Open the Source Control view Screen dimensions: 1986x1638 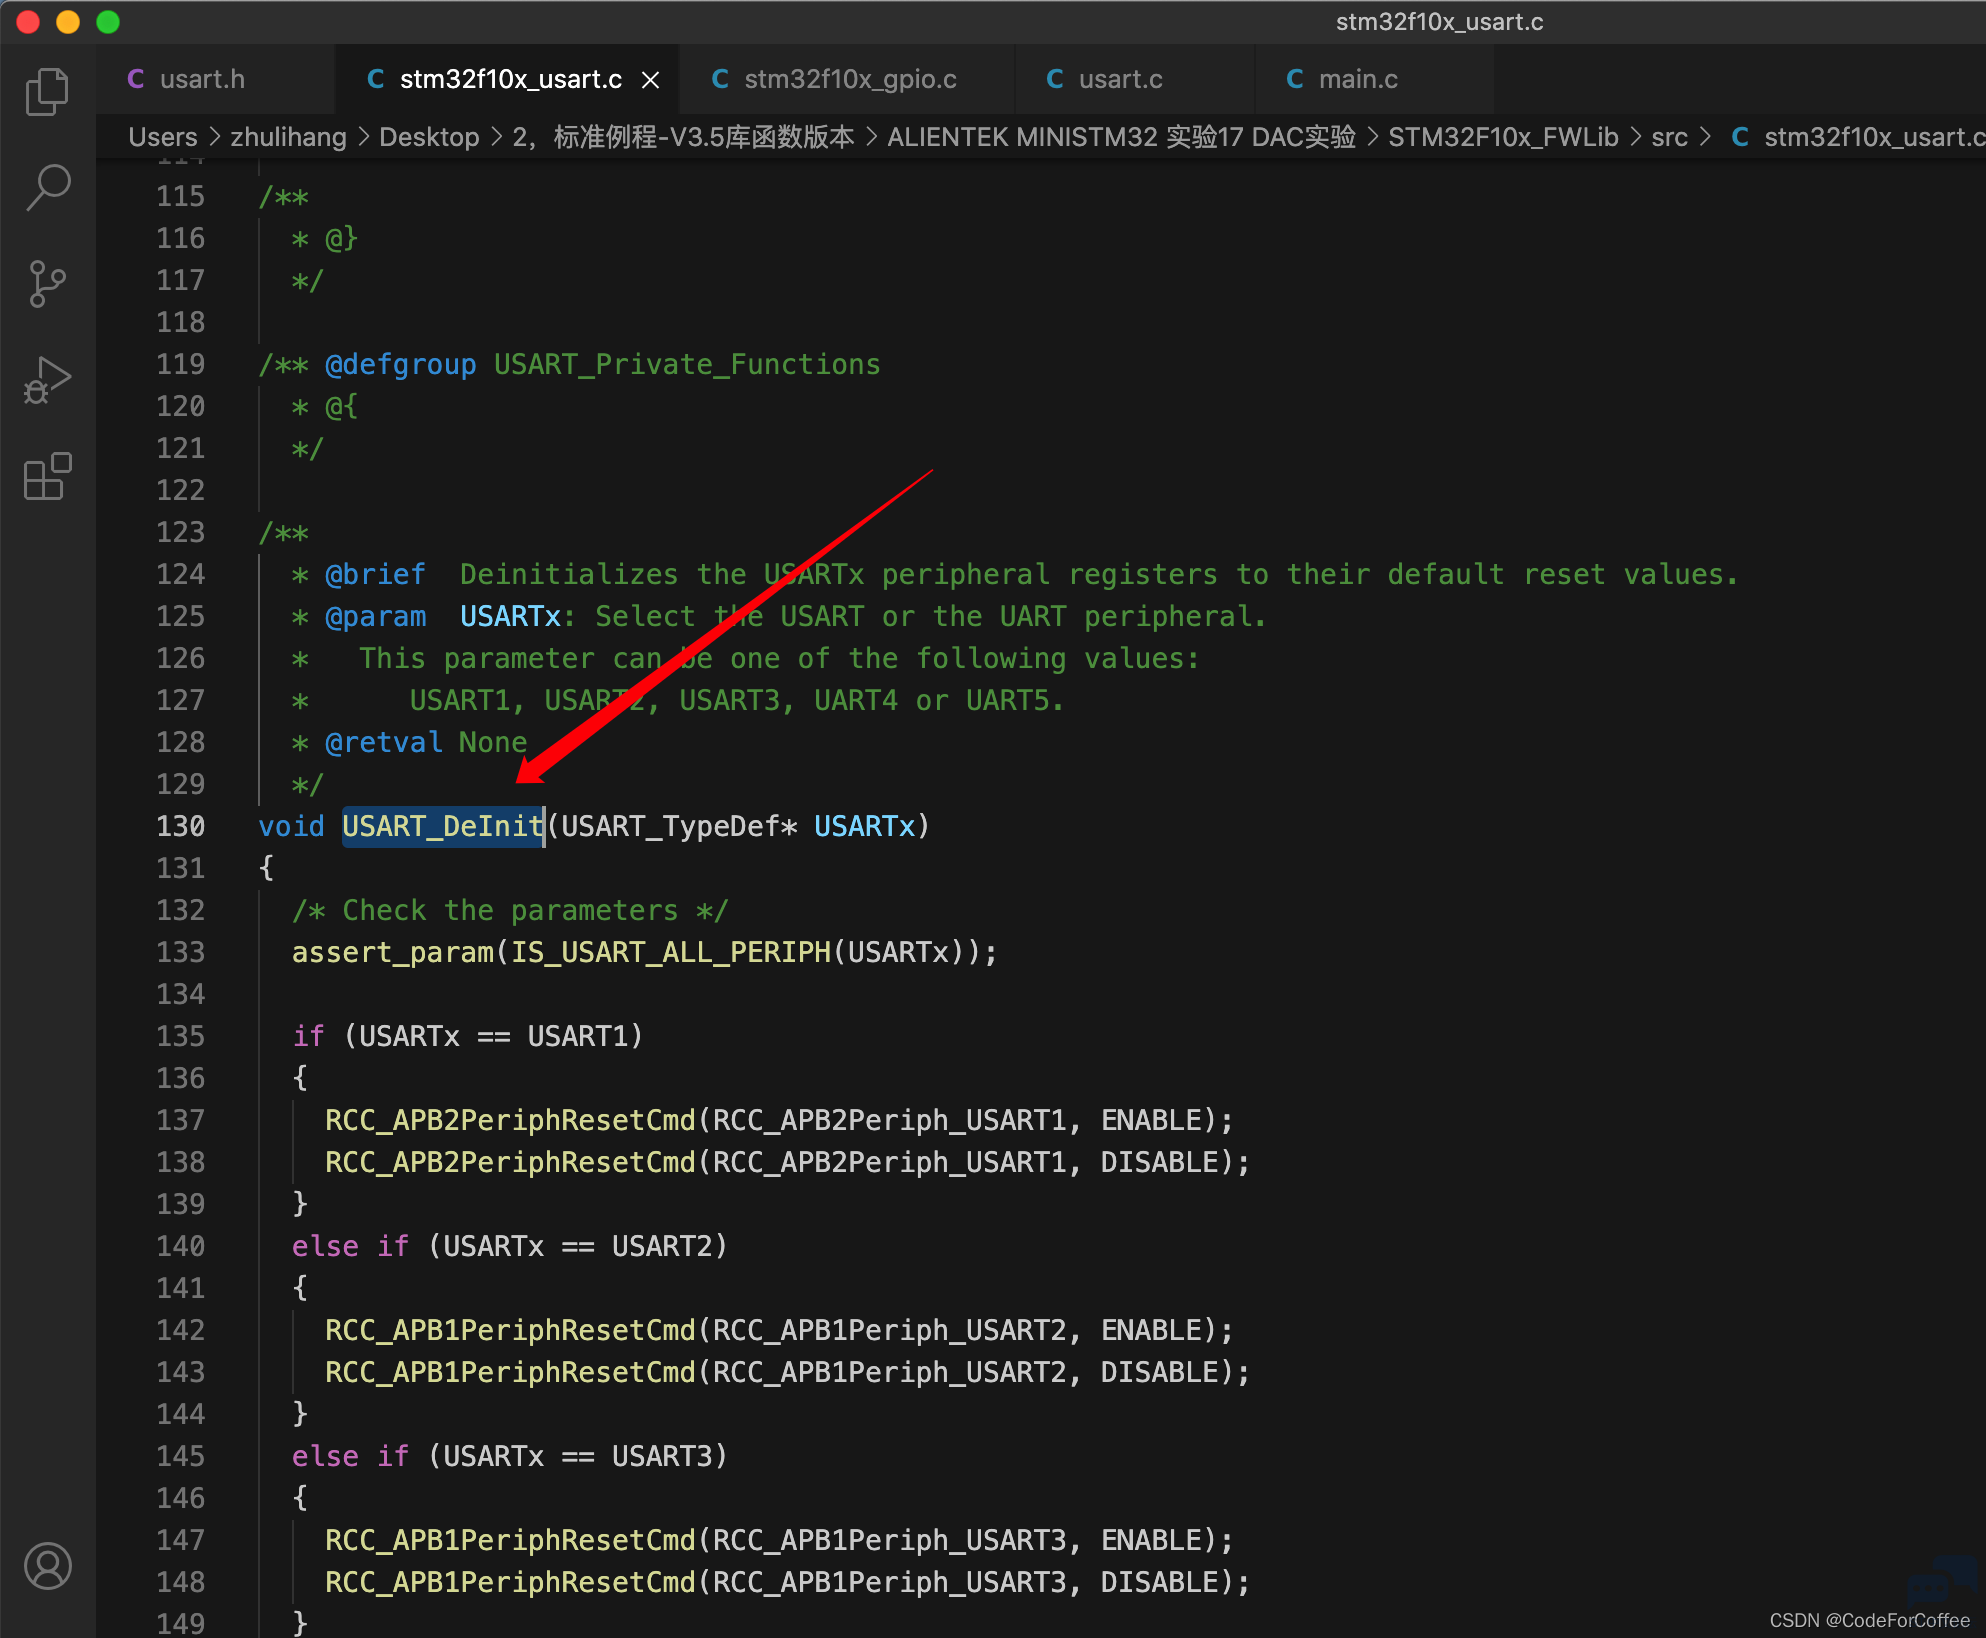pos(47,284)
